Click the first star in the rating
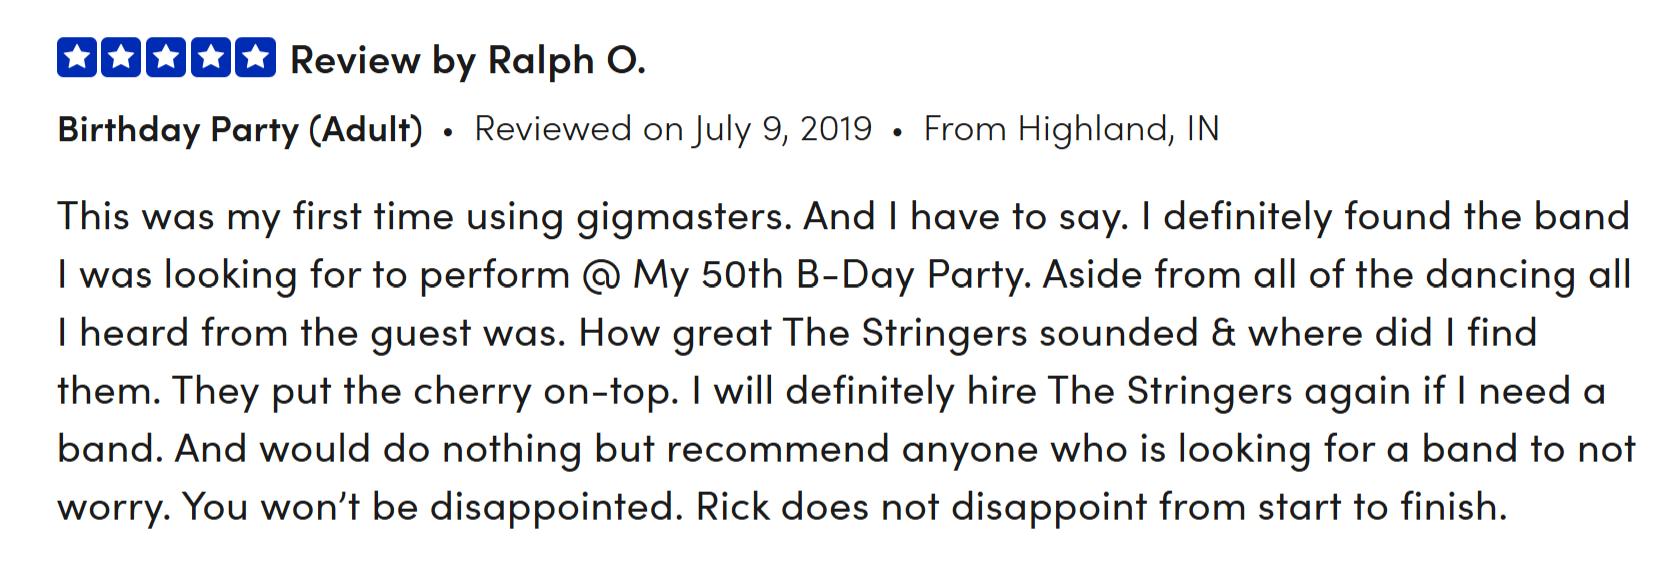 78,58
